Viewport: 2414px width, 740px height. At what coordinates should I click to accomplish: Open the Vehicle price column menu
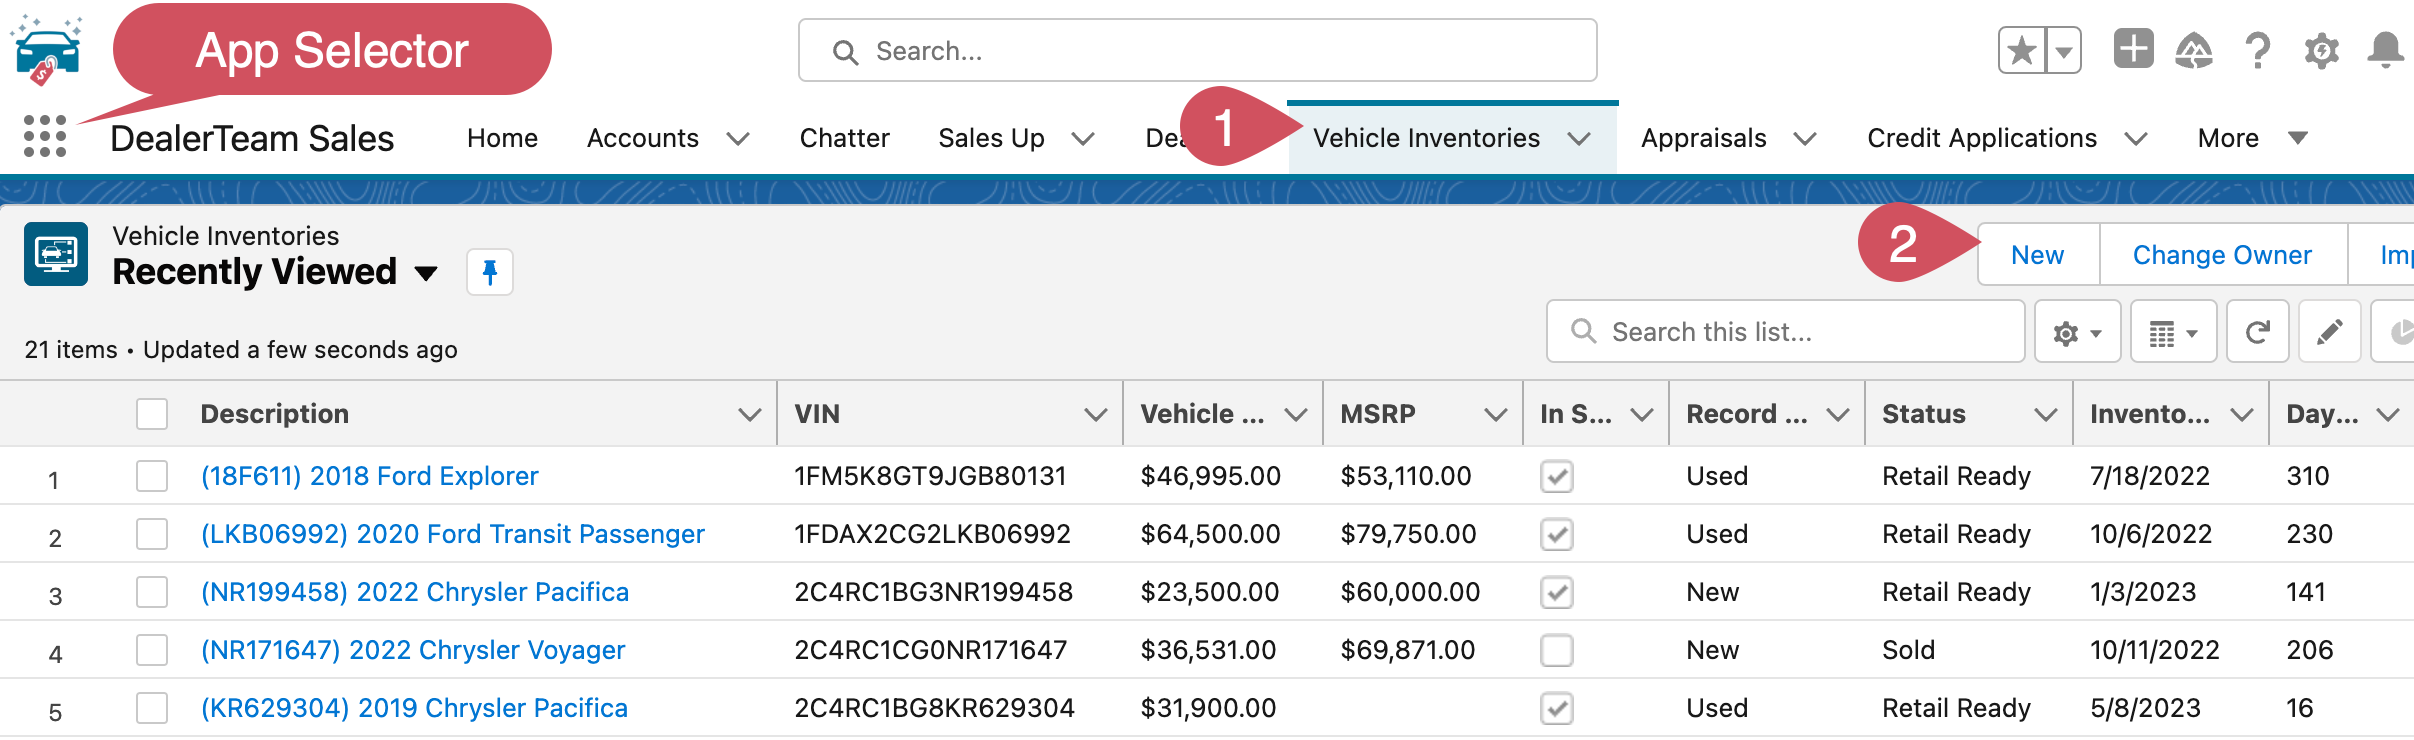(x=1295, y=414)
